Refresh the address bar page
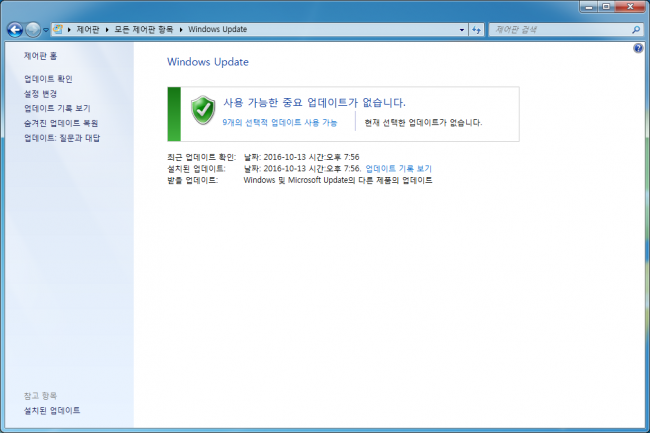 pyautogui.click(x=476, y=30)
